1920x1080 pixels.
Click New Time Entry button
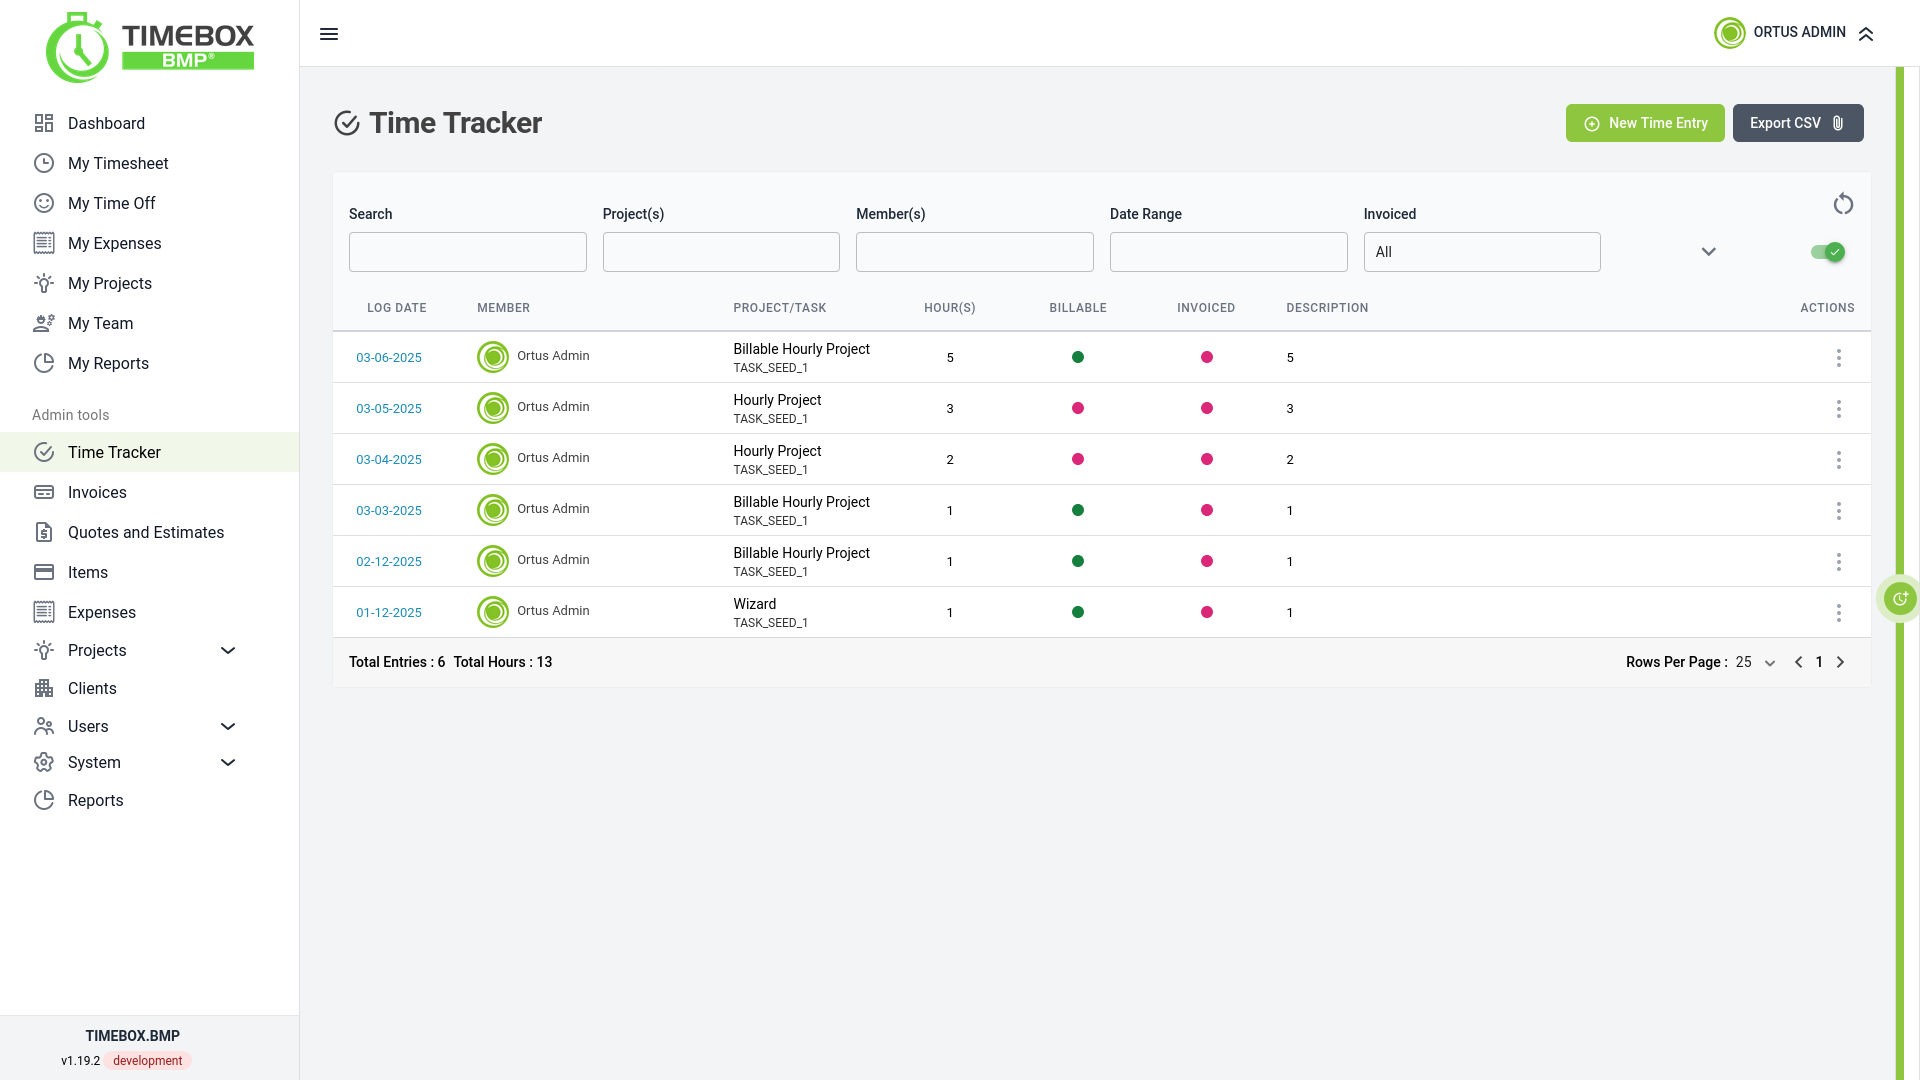1645,123
